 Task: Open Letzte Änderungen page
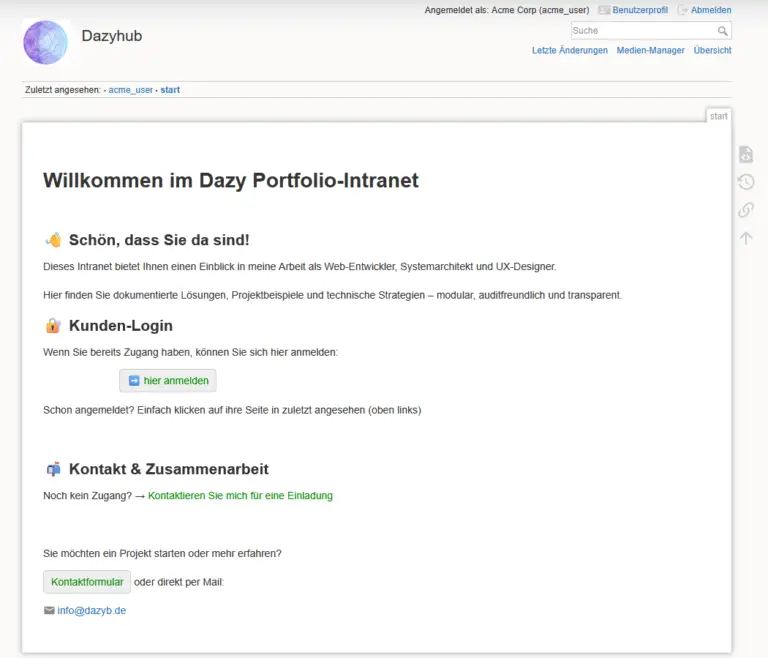coord(569,50)
